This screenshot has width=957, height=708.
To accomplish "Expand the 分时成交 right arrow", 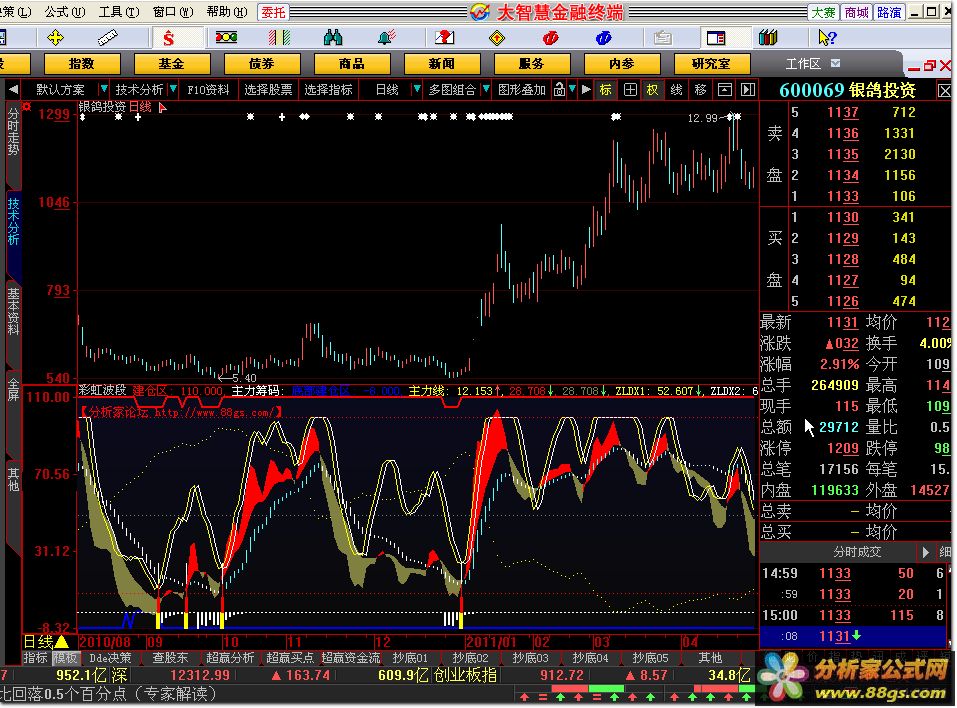I will point(925,552).
